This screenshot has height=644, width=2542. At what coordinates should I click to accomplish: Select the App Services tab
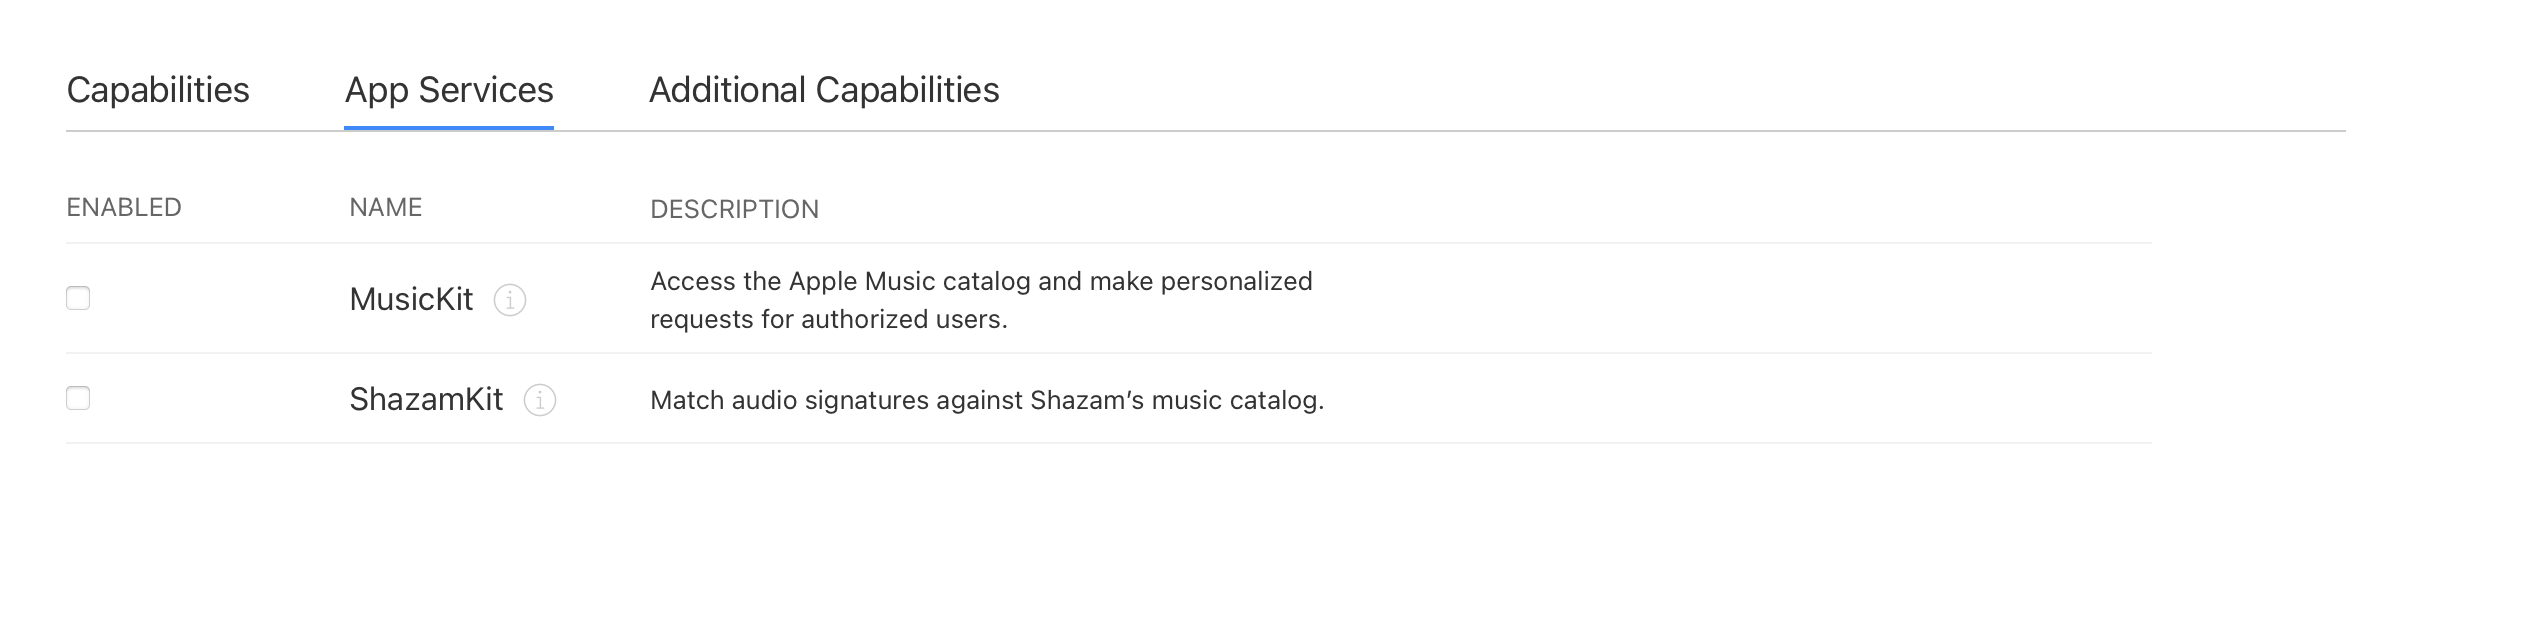[x=449, y=90]
